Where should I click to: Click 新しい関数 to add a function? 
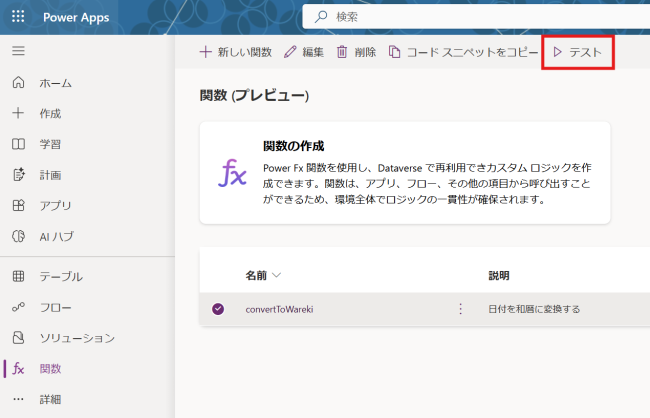(236, 52)
